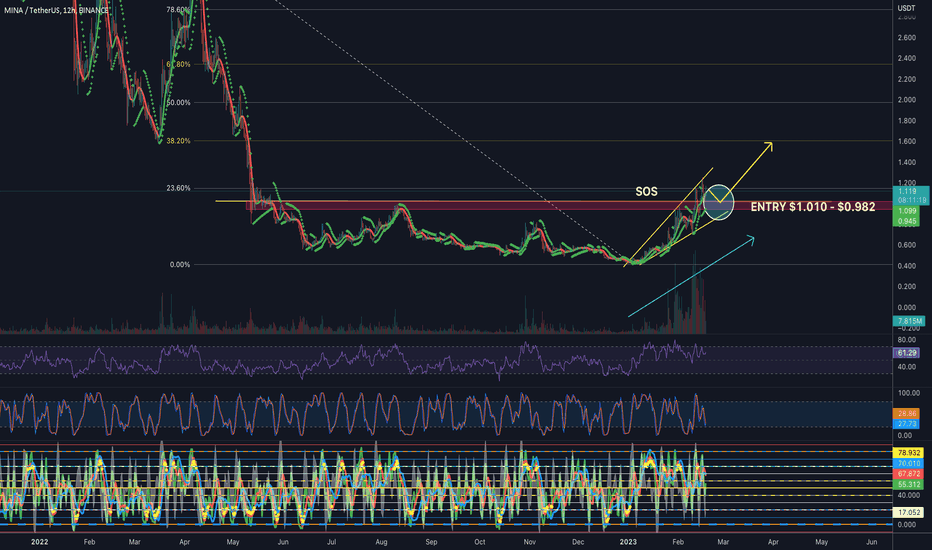
Task: Select the current price tag 1.119
Action: [906, 191]
